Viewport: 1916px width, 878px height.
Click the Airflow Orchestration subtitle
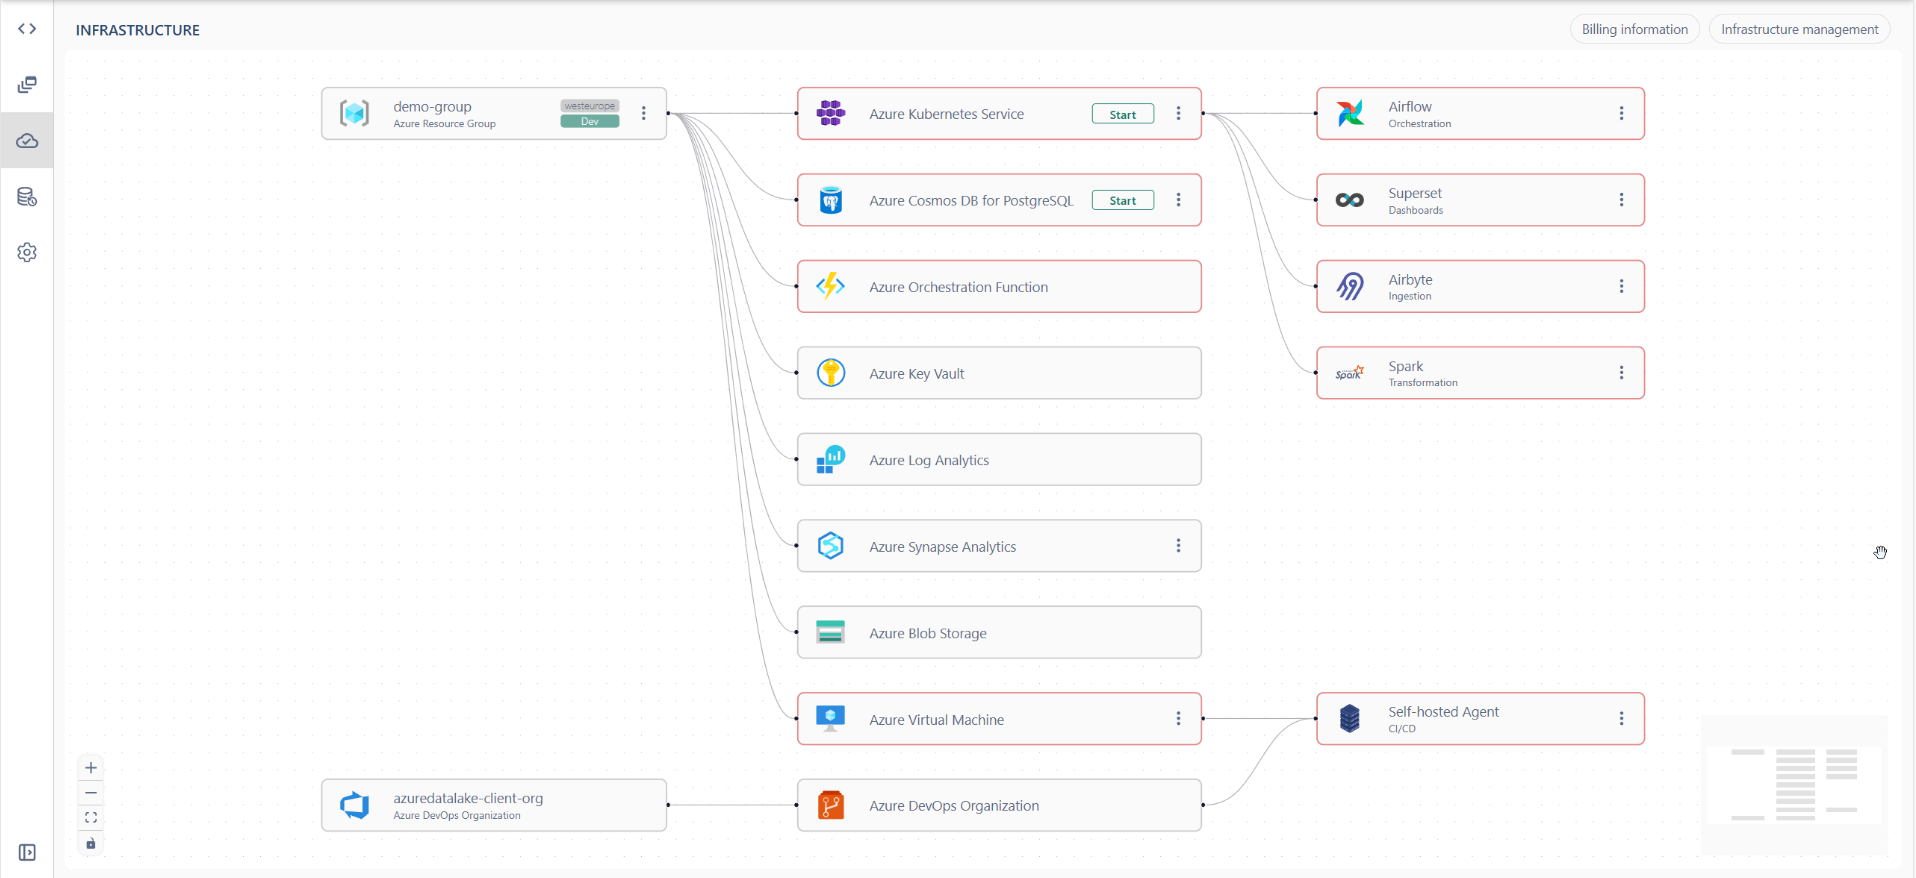[1419, 124]
